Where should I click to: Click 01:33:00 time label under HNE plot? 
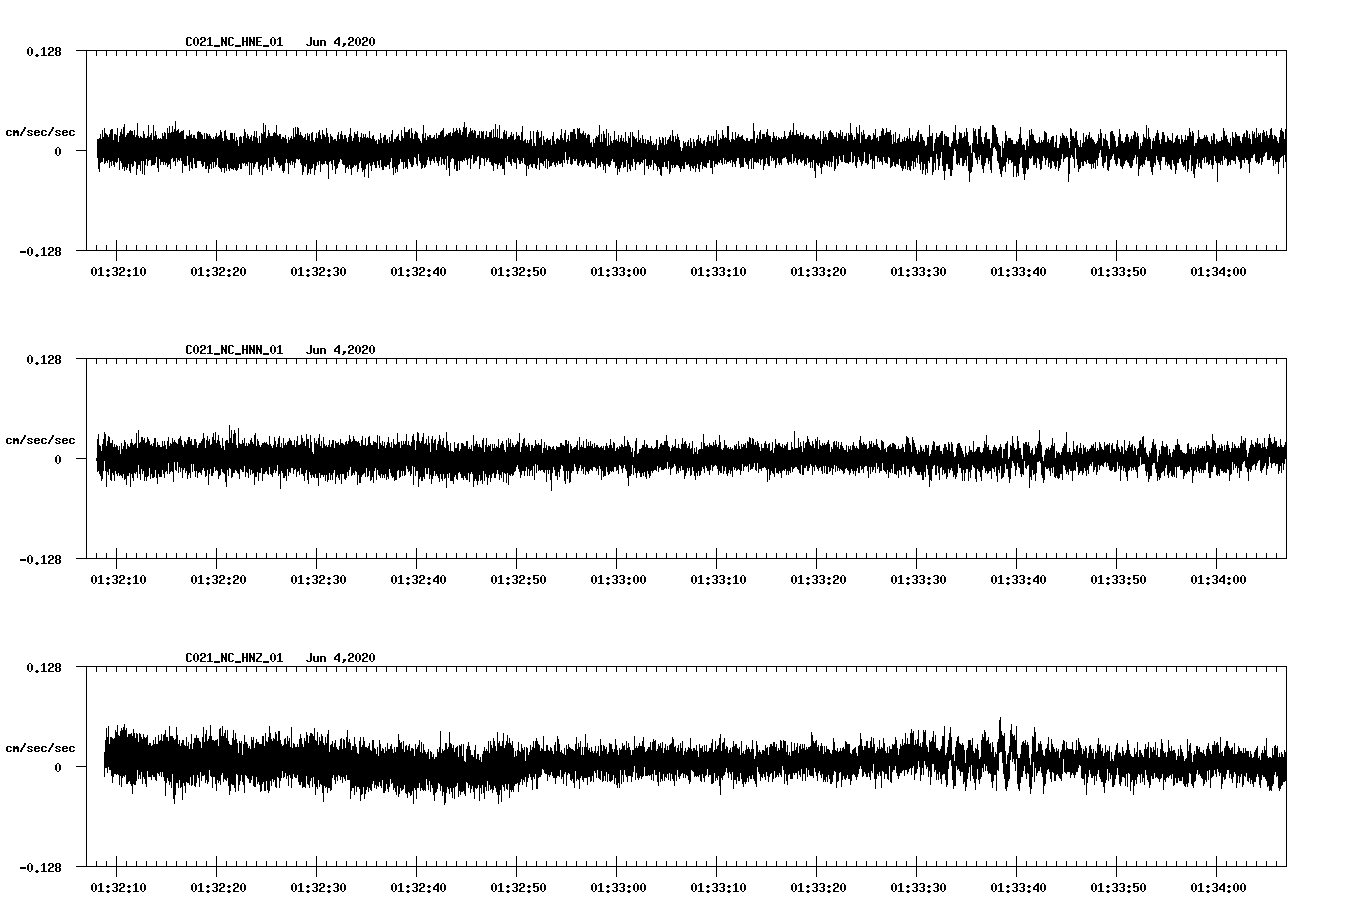click(x=618, y=272)
